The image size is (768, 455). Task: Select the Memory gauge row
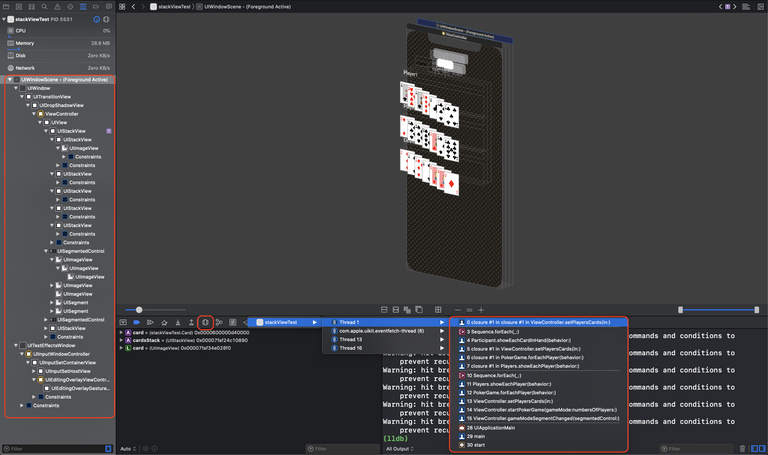[x=58, y=43]
